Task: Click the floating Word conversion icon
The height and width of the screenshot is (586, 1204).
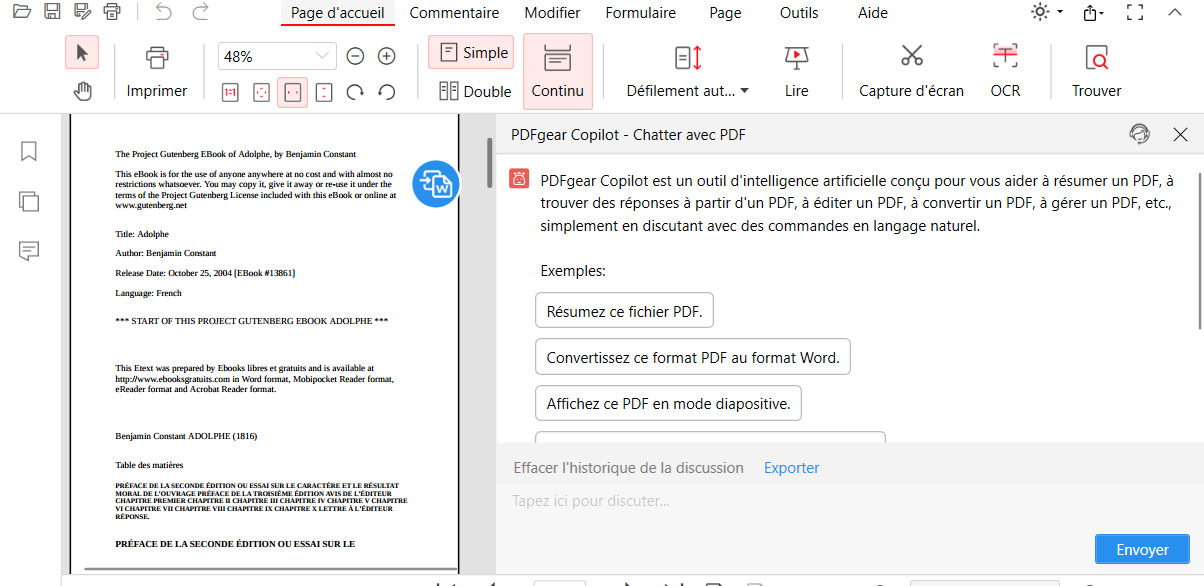Action: click(x=436, y=184)
